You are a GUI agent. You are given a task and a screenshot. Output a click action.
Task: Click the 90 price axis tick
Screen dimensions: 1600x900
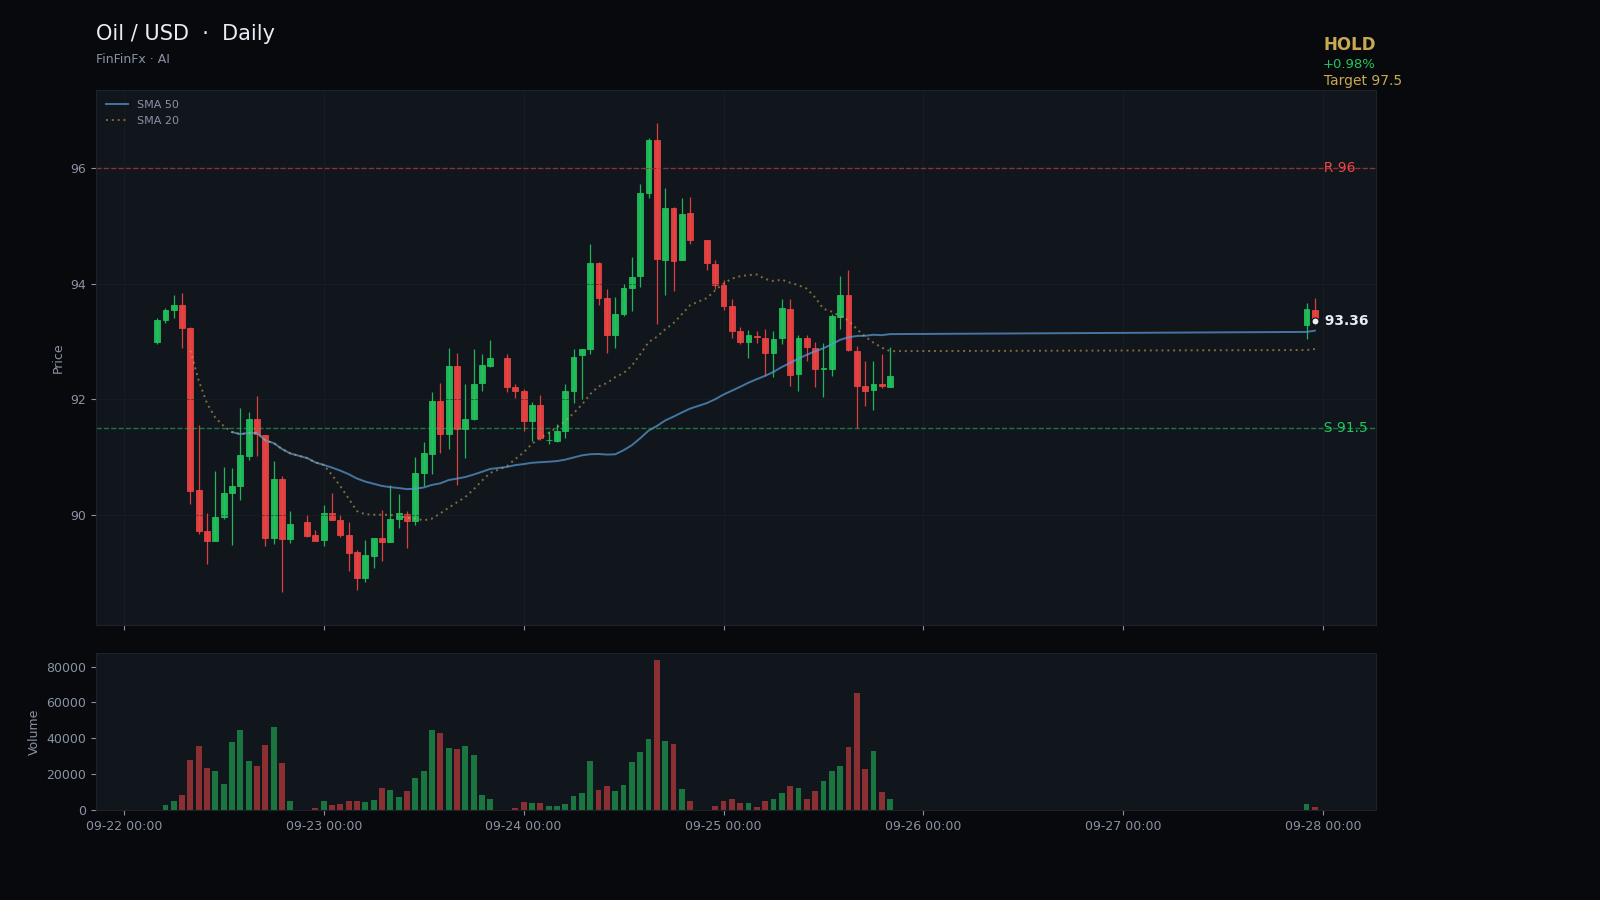coord(78,516)
